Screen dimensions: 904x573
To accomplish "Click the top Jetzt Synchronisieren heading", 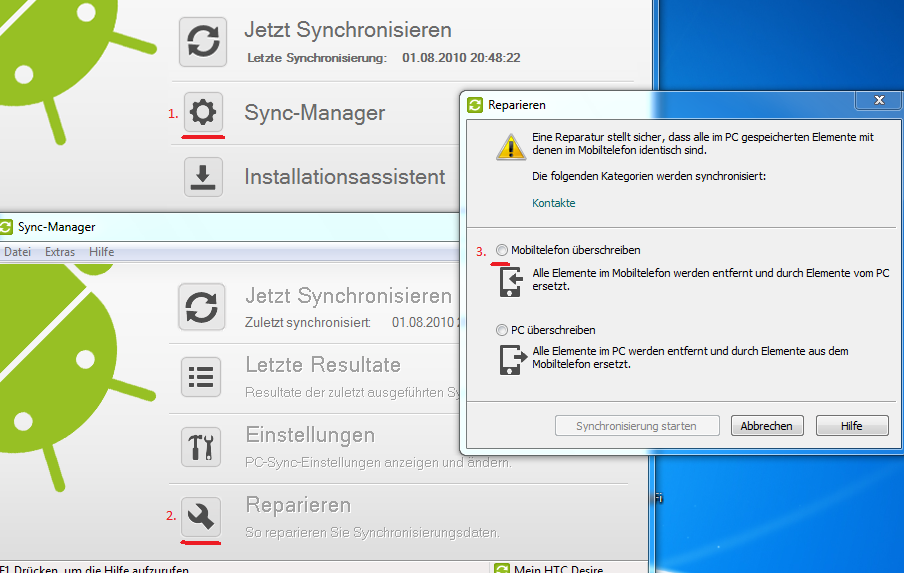I will click(348, 30).
